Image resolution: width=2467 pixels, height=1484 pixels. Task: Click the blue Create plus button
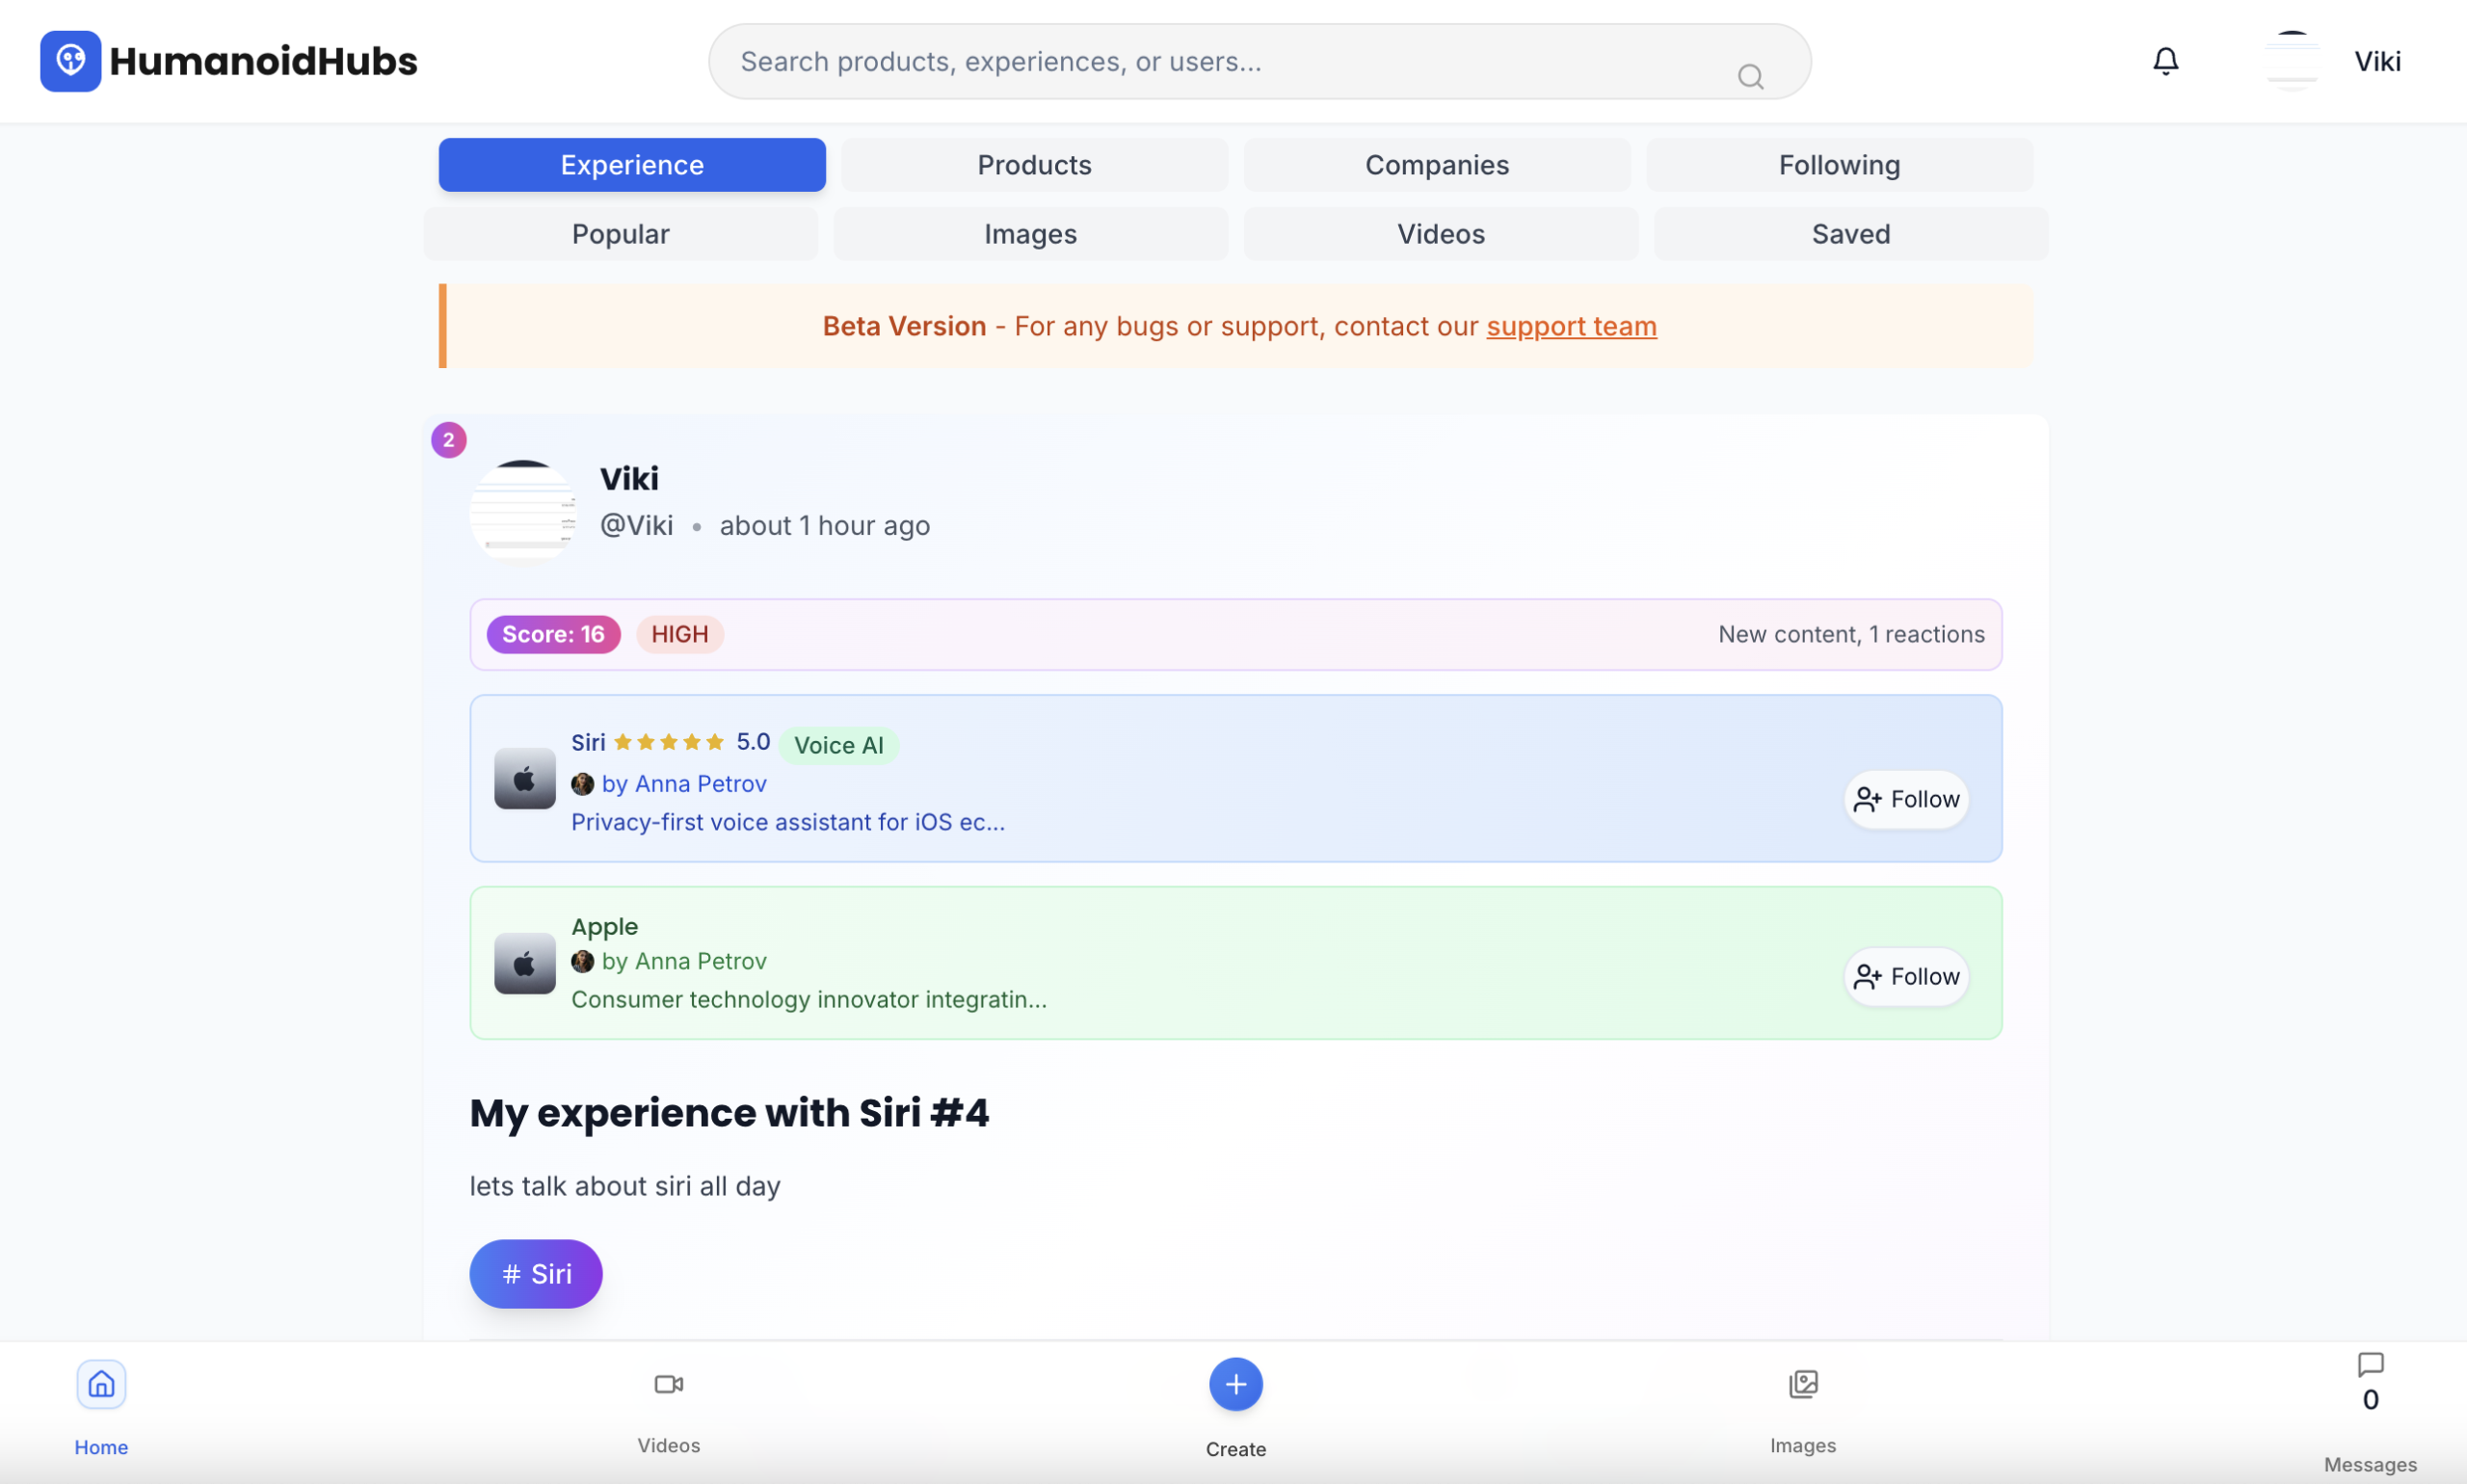click(1235, 1384)
